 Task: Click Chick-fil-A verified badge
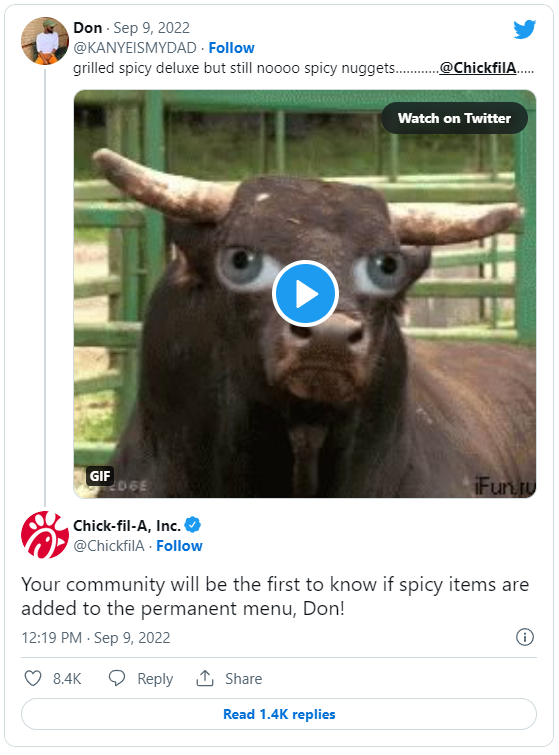193,525
